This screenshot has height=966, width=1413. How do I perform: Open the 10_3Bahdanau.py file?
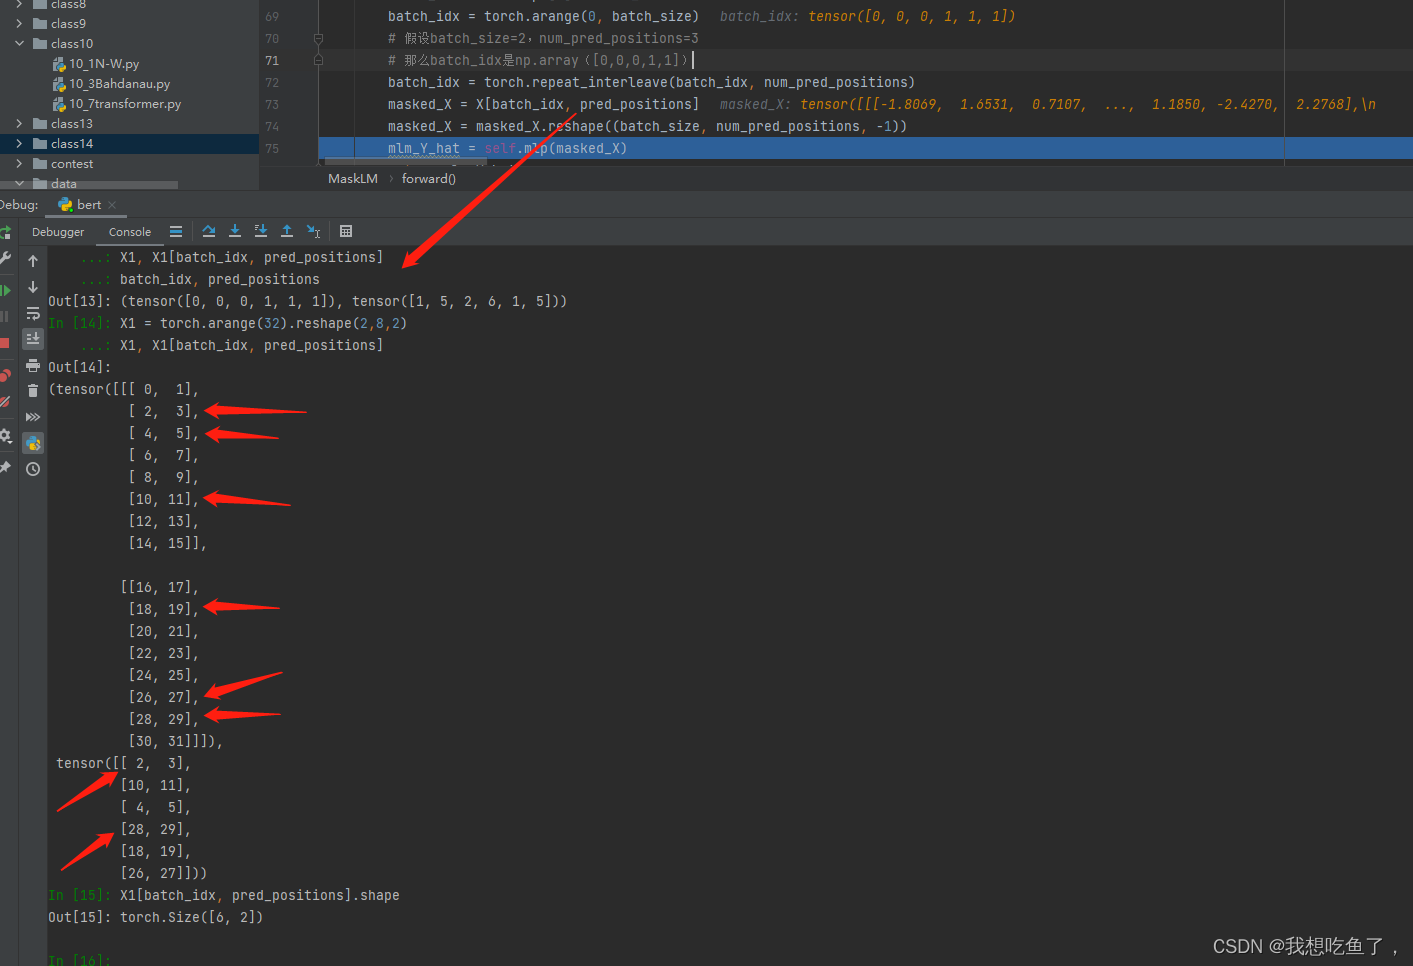pyautogui.click(x=119, y=83)
